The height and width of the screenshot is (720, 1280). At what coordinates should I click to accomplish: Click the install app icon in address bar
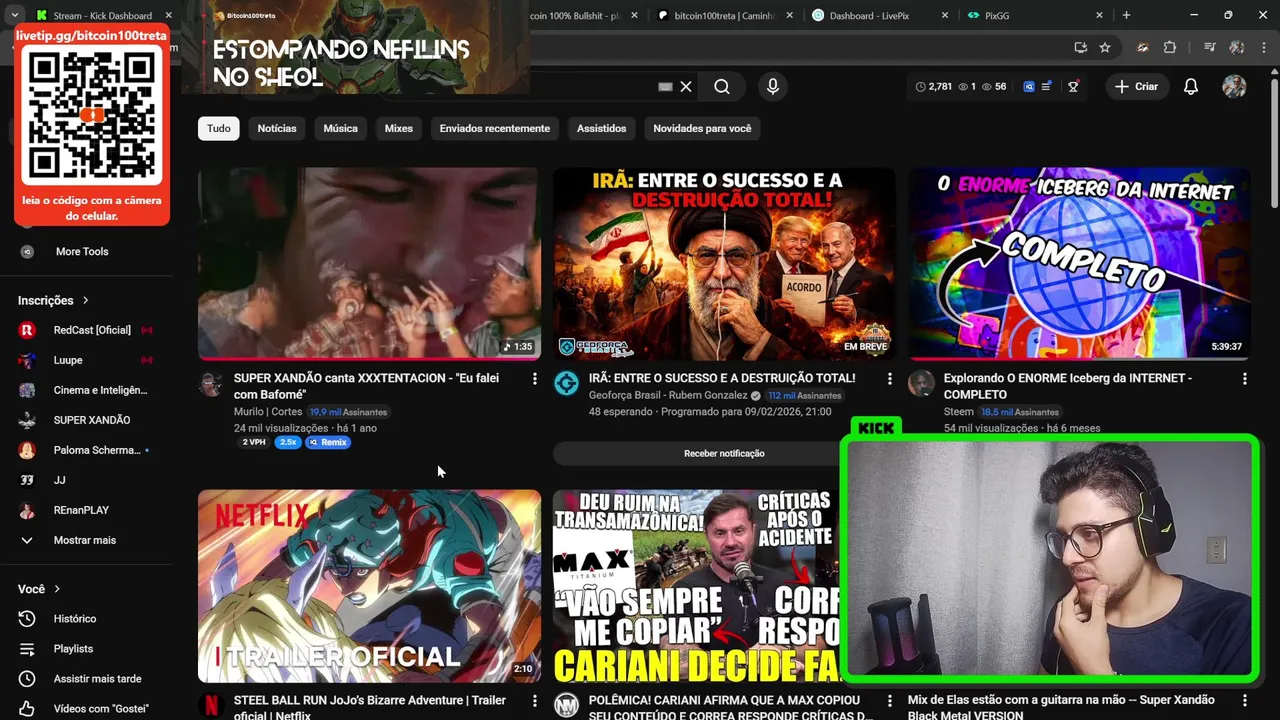tap(1080, 47)
